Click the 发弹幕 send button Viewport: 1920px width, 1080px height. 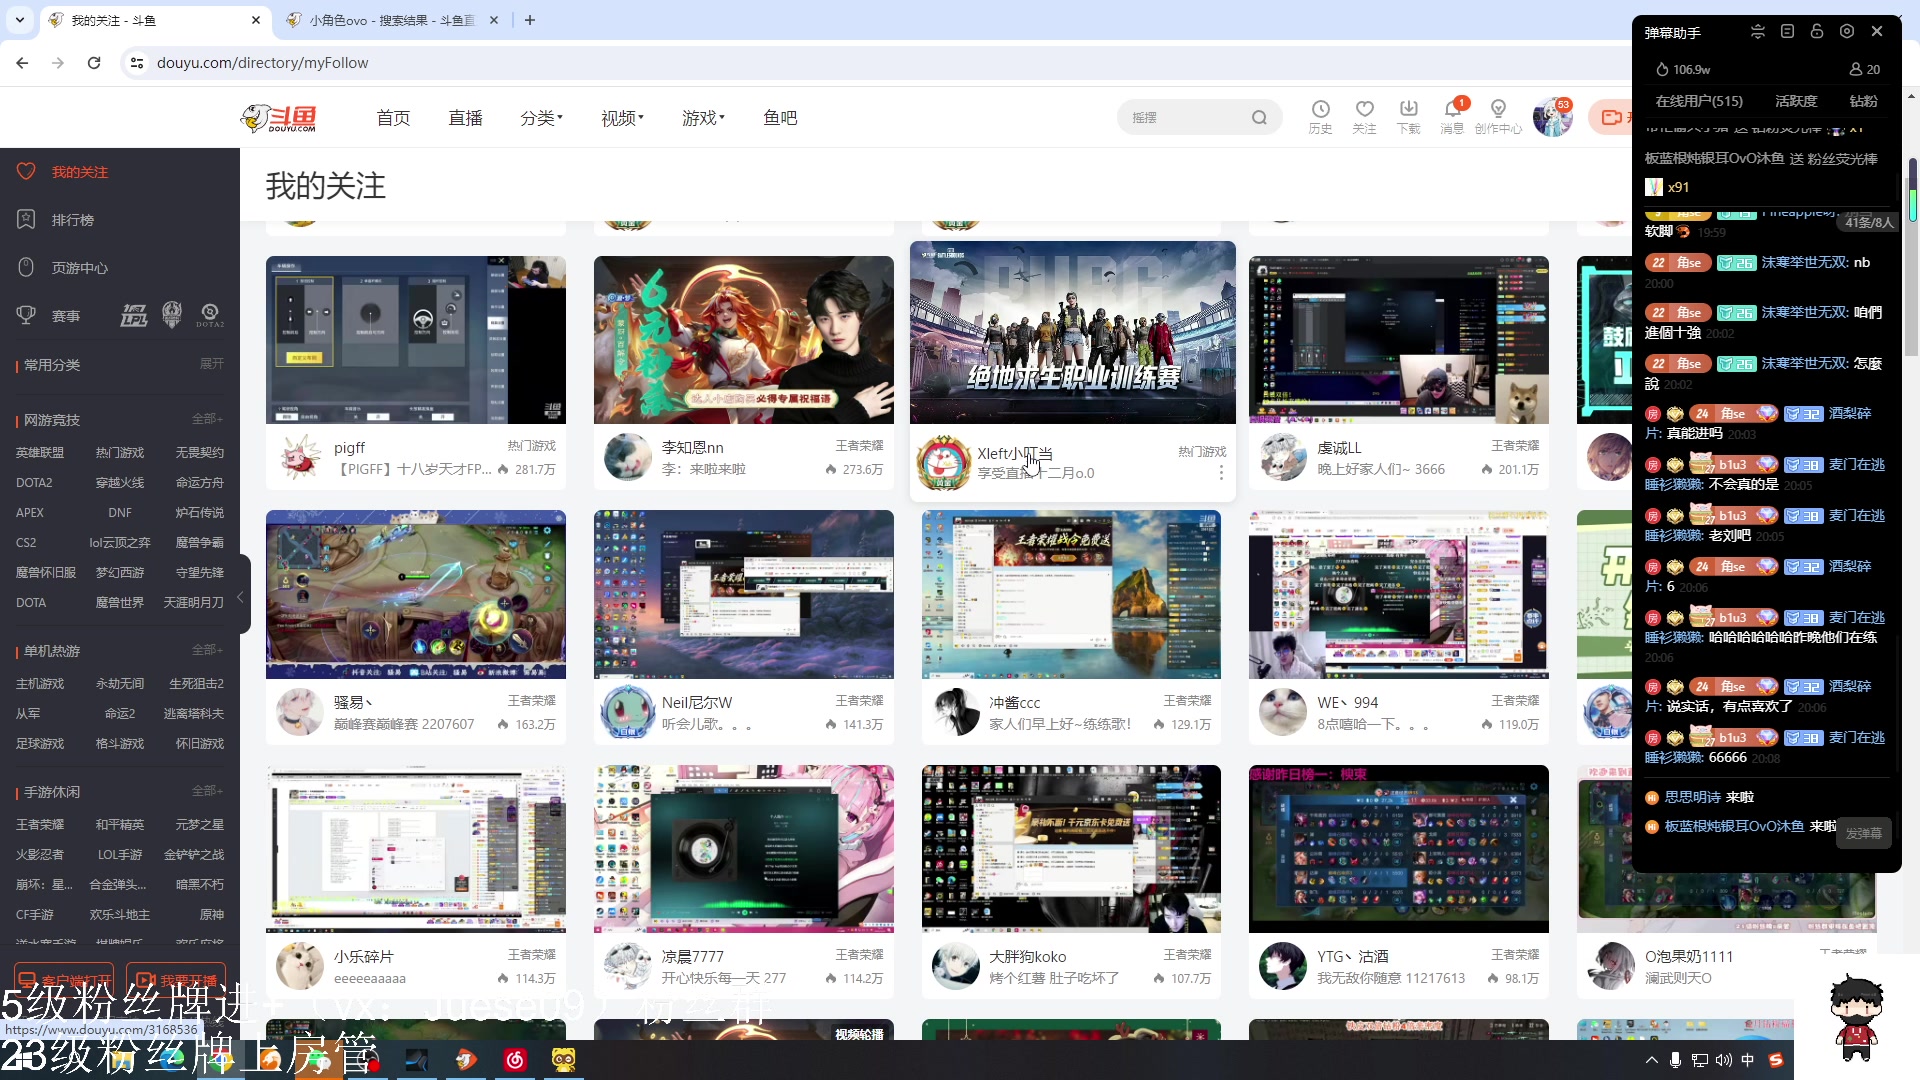[x=1863, y=833]
